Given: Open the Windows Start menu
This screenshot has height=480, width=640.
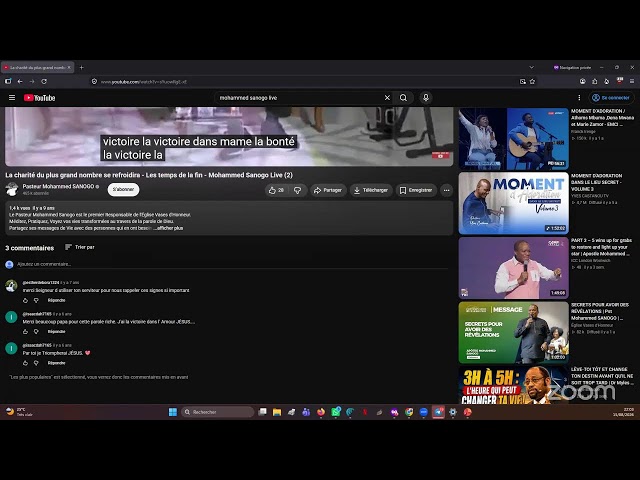Looking at the screenshot, I should [173, 412].
